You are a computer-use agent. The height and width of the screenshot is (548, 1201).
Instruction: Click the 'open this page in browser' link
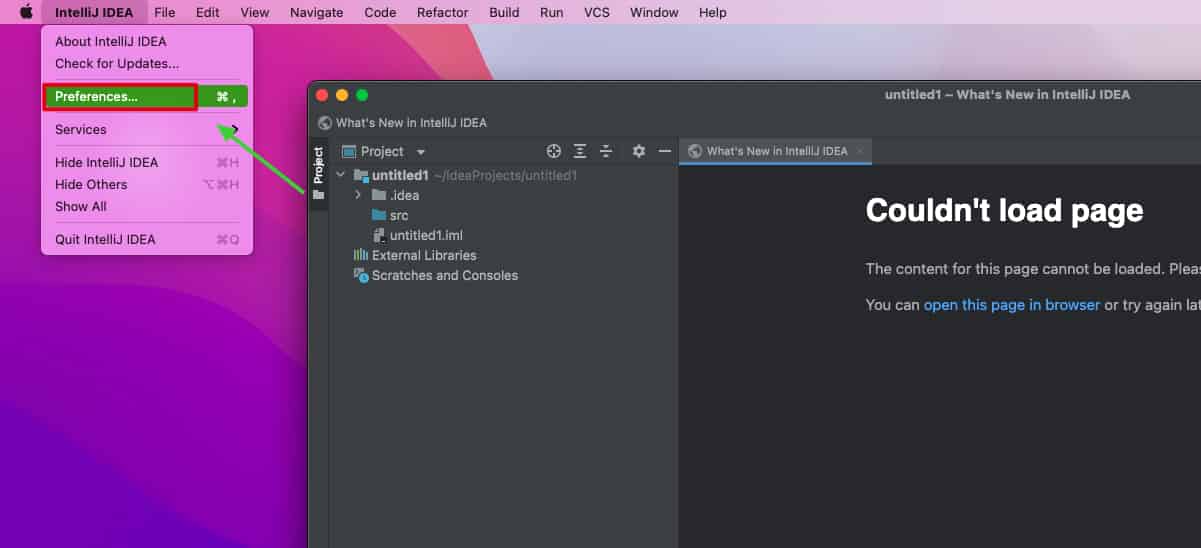1011,305
